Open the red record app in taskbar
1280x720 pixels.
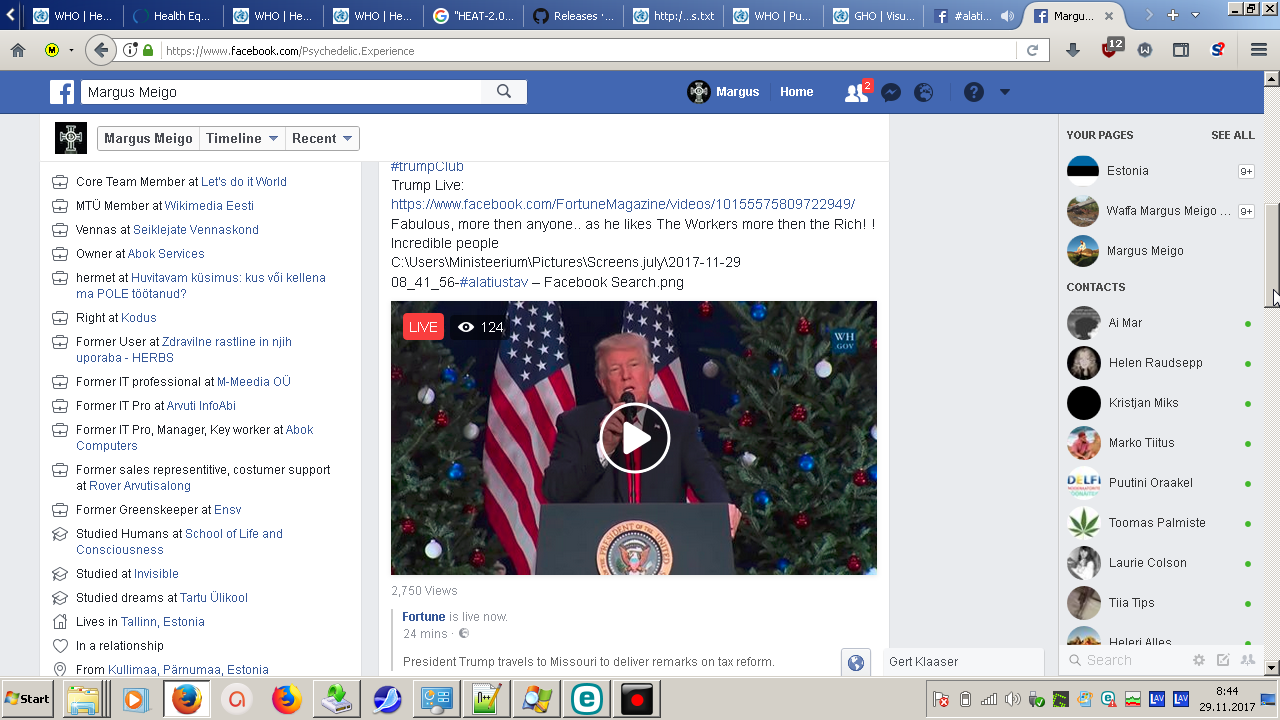(636, 699)
